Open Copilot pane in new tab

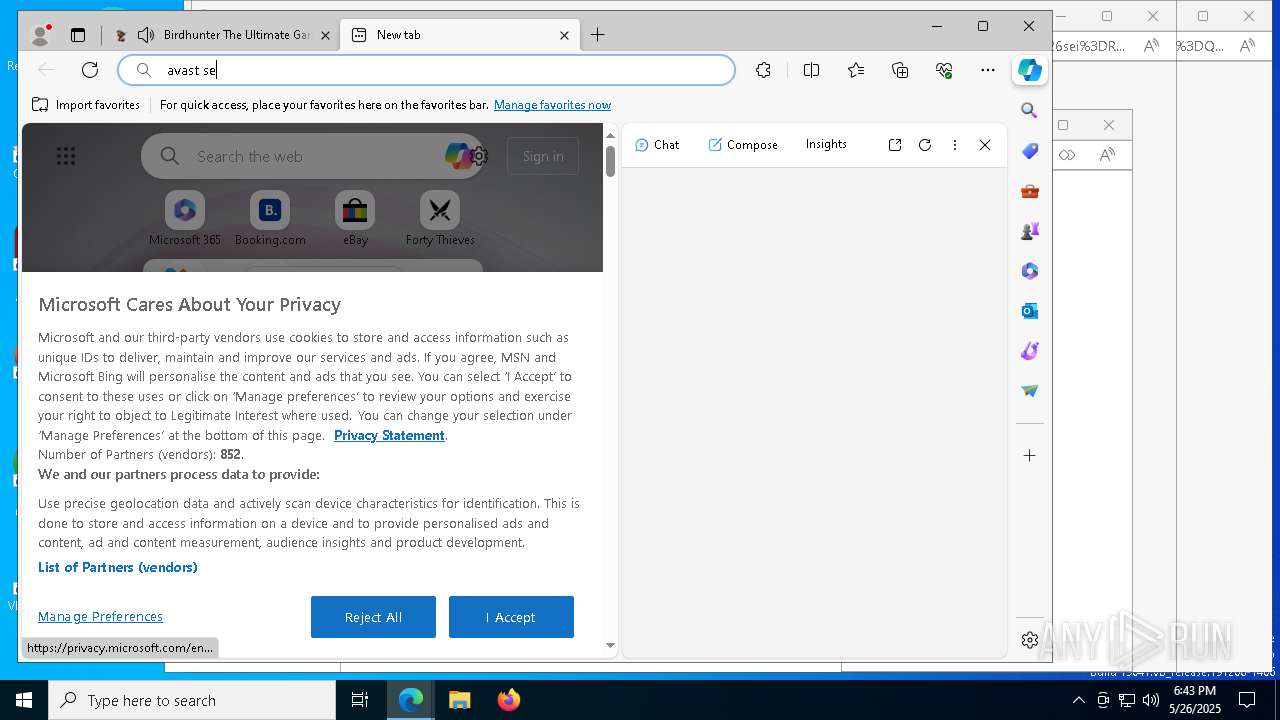pyautogui.click(x=895, y=145)
